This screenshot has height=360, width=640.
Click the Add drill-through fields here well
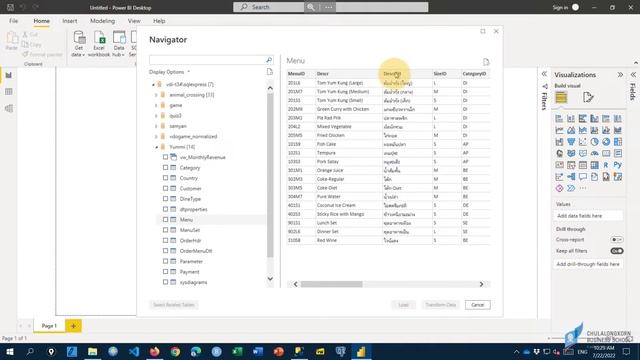click(x=588, y=264)
